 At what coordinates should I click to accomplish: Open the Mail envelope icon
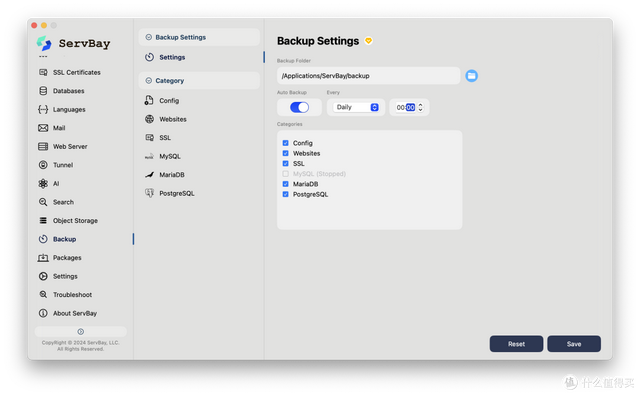(43, 128)
